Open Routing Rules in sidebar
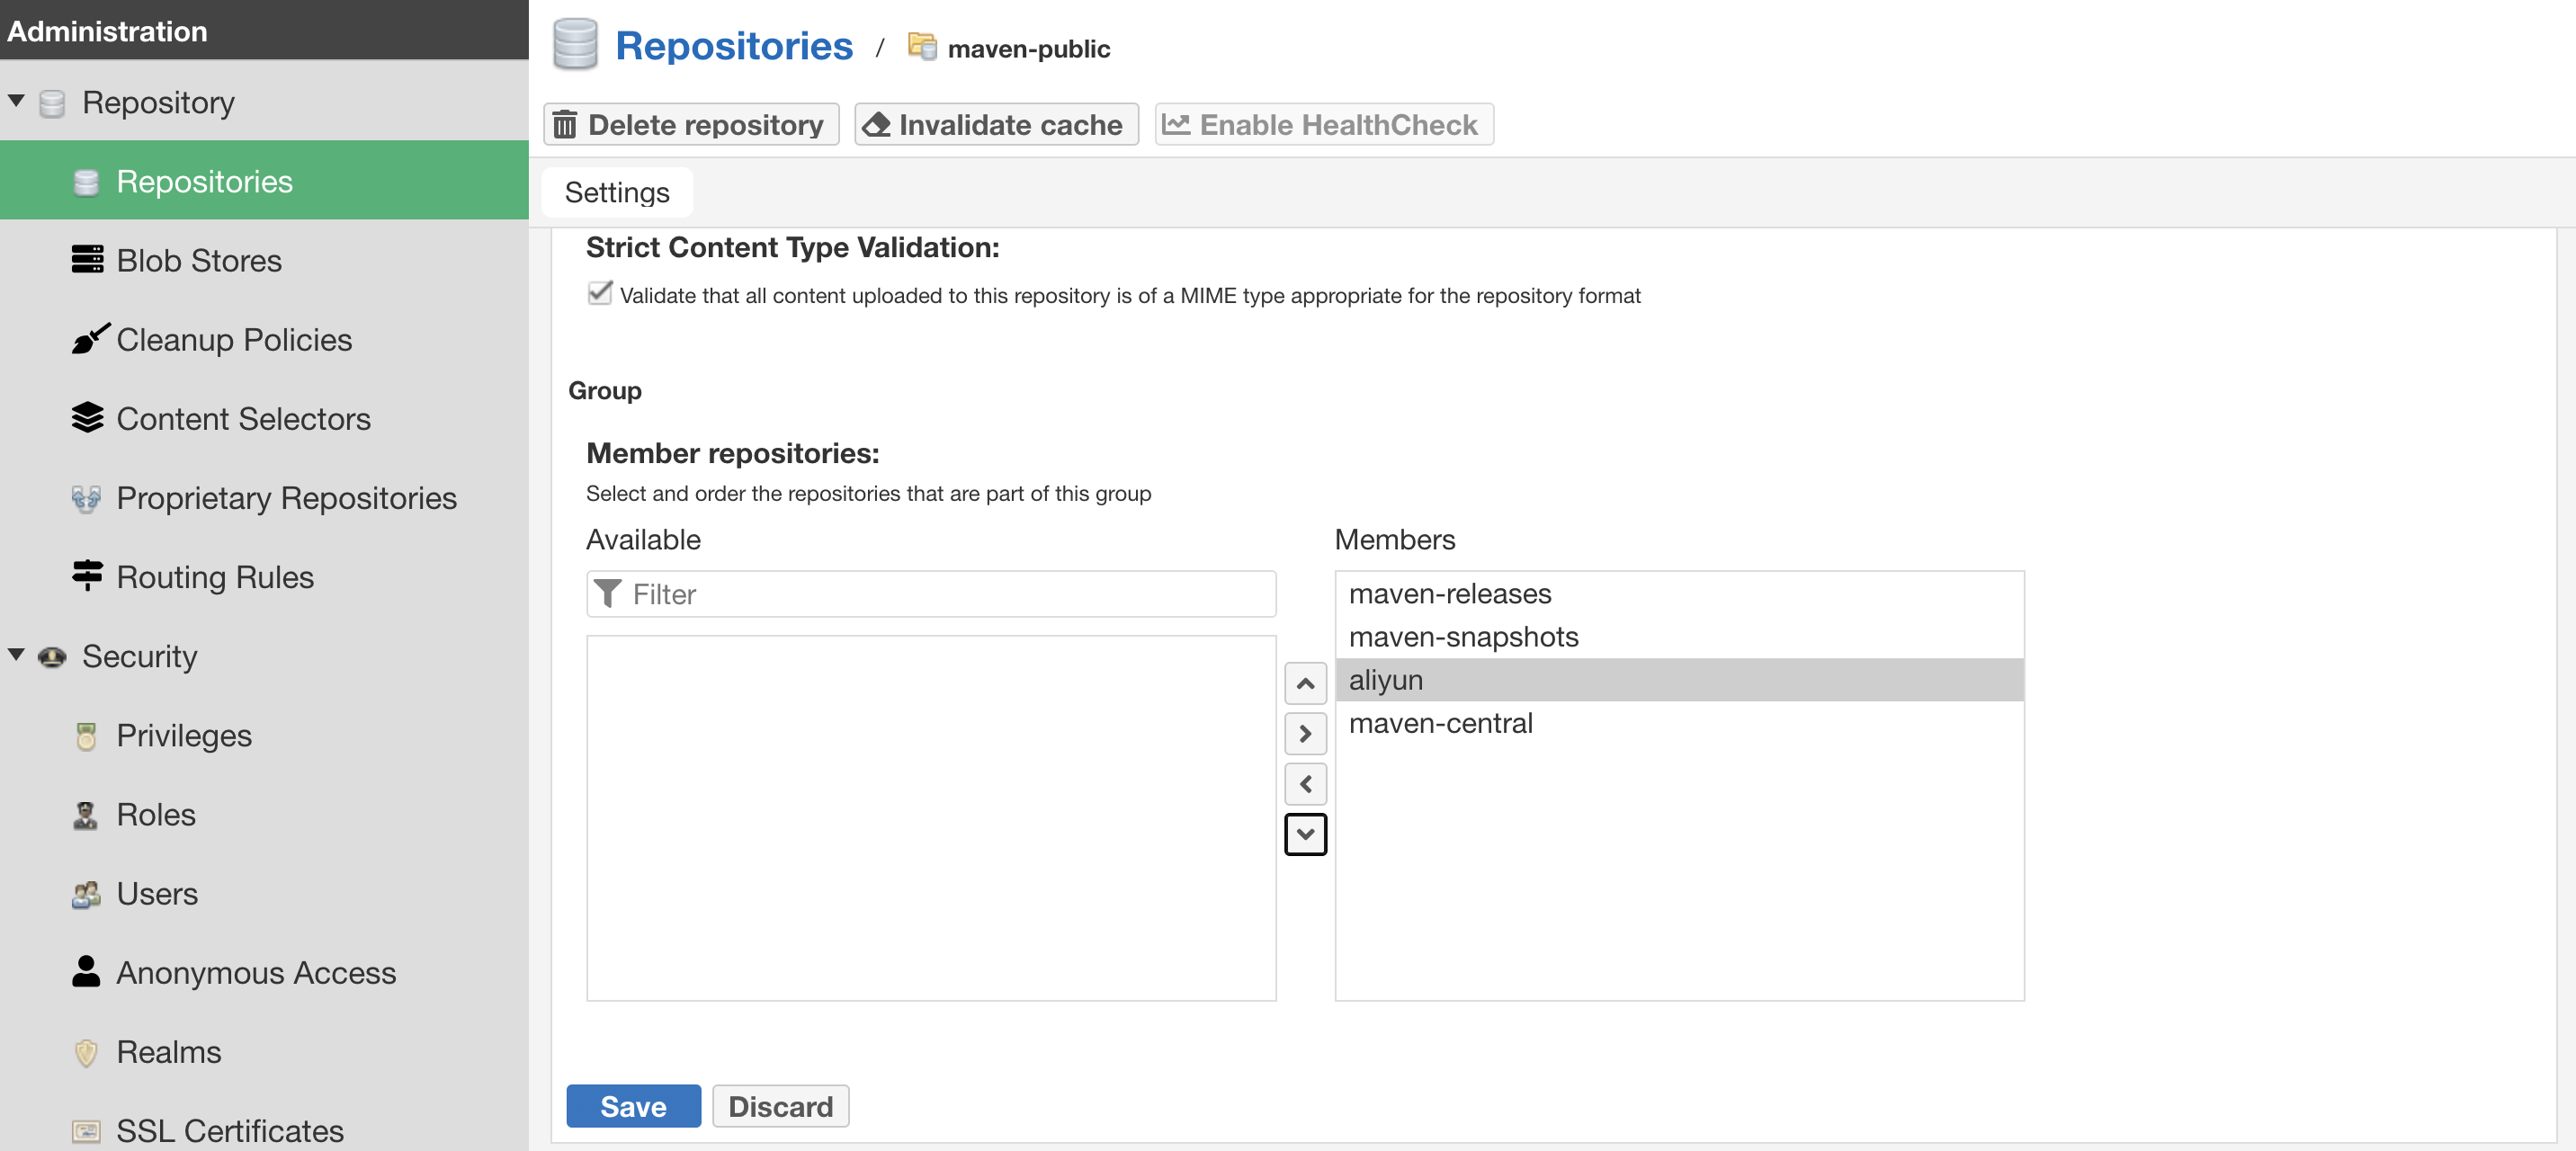 tap(215, 577)
